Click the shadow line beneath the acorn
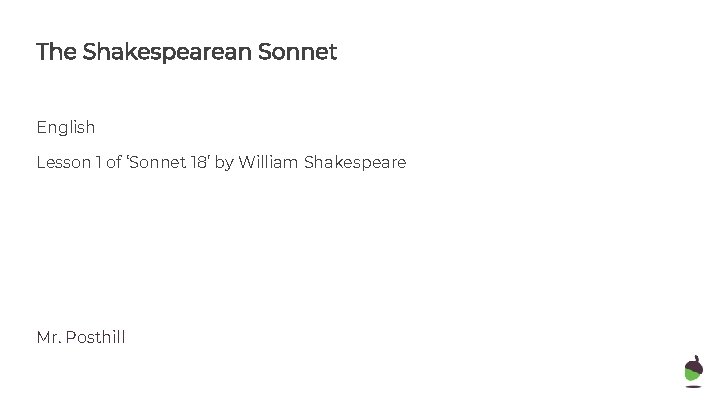Image resolution: width=720 pixels, height=405 pixels. point(693,387)
